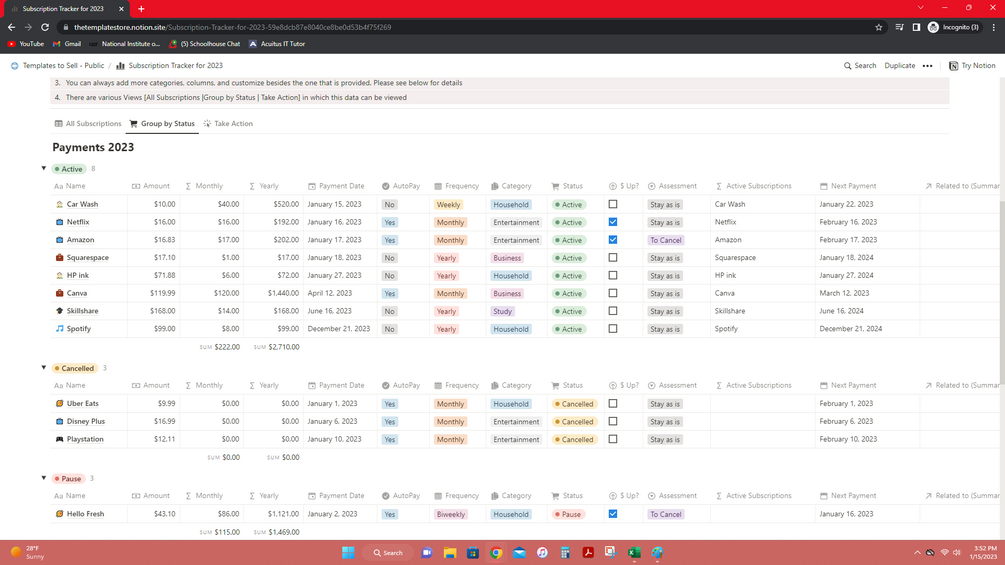This screenshot has width=1005, height=565.
Task: Click the Biweekly tag for Hello Fresh
Action: coord(451,514)
